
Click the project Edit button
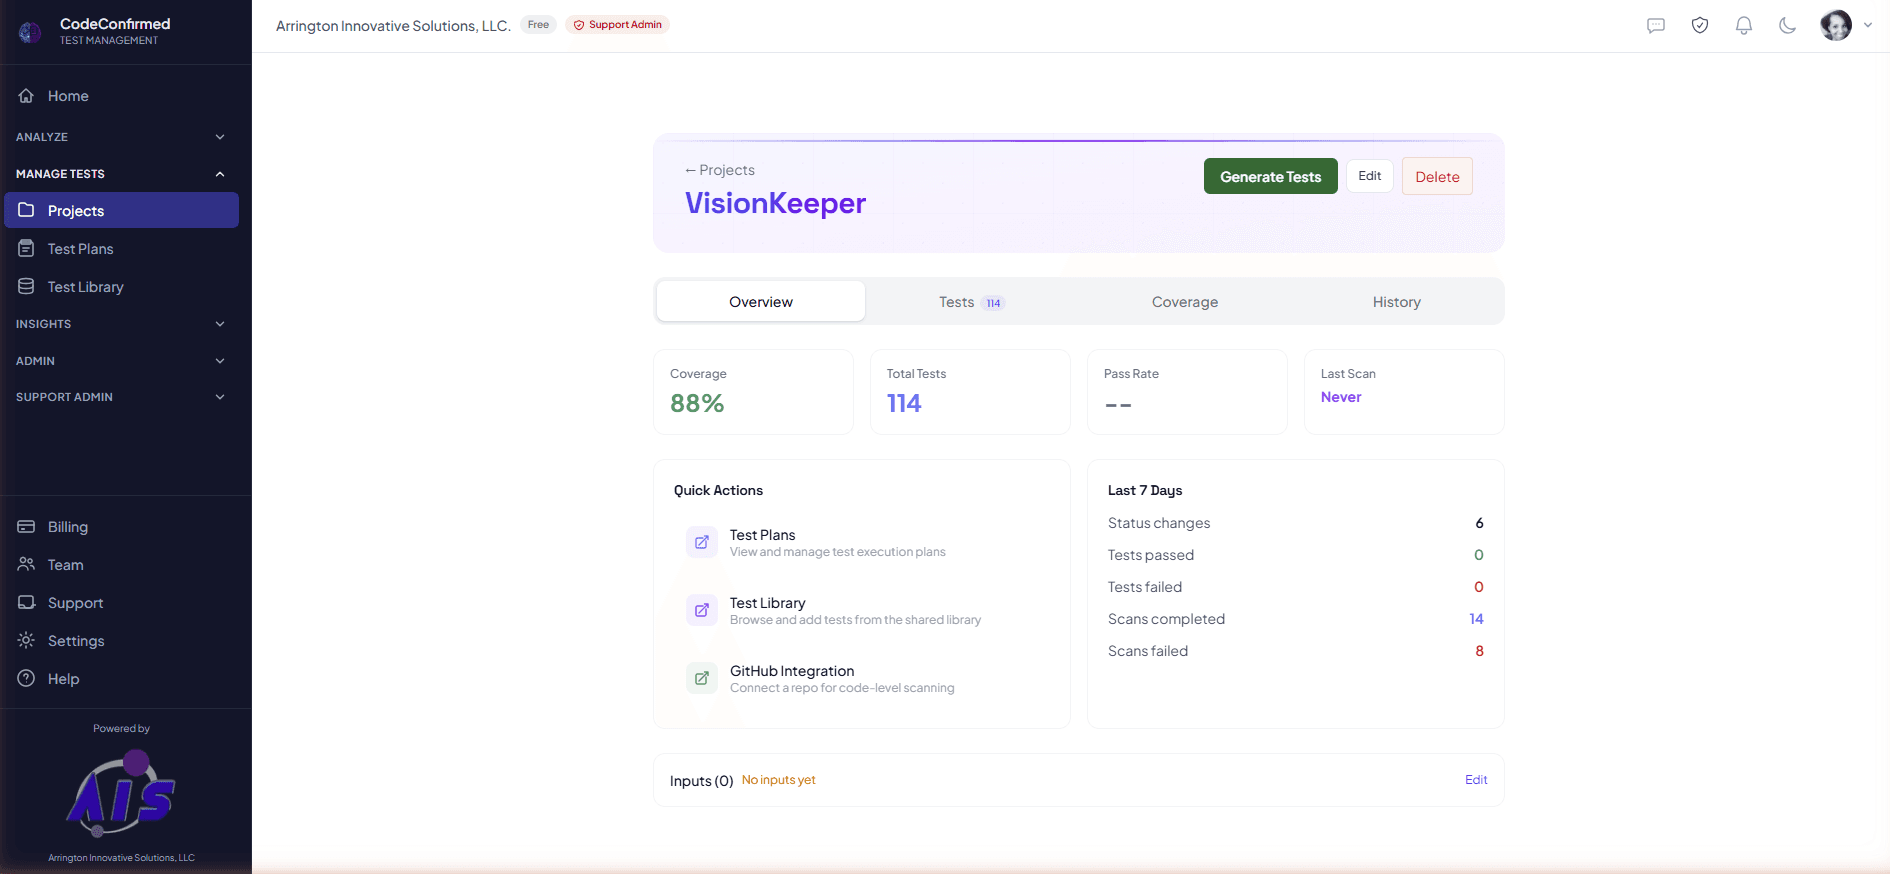point(1370,176)
